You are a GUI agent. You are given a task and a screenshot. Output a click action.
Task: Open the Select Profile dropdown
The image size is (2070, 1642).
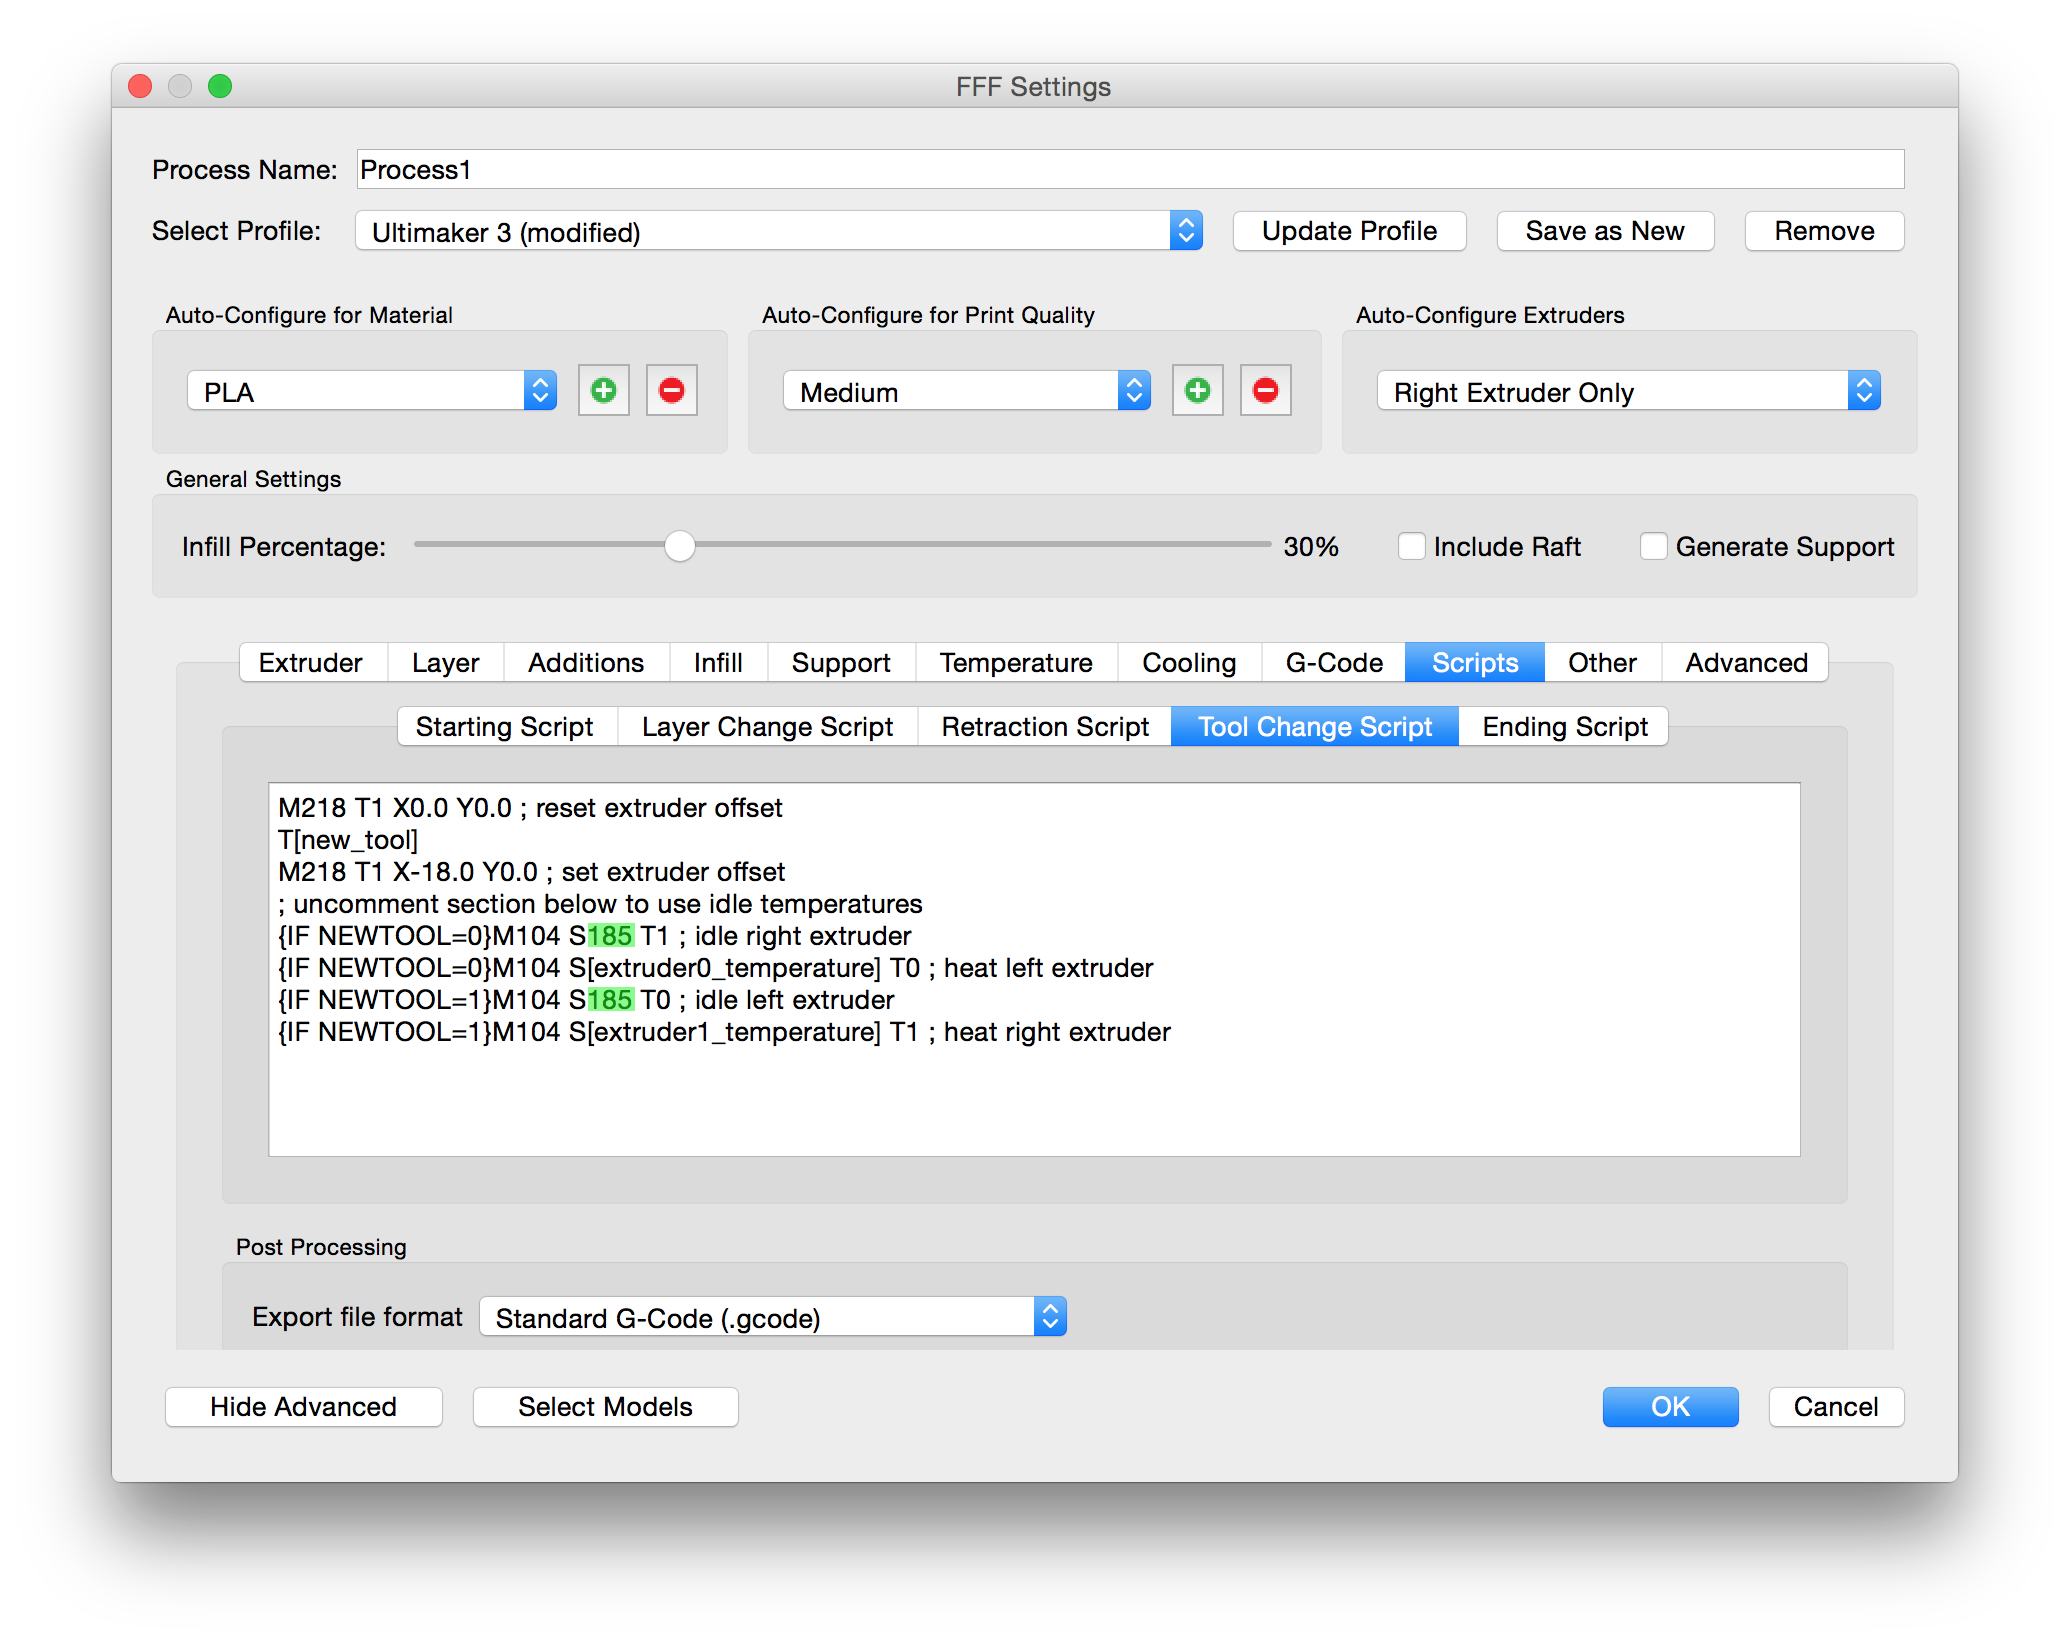coord(779,231)
